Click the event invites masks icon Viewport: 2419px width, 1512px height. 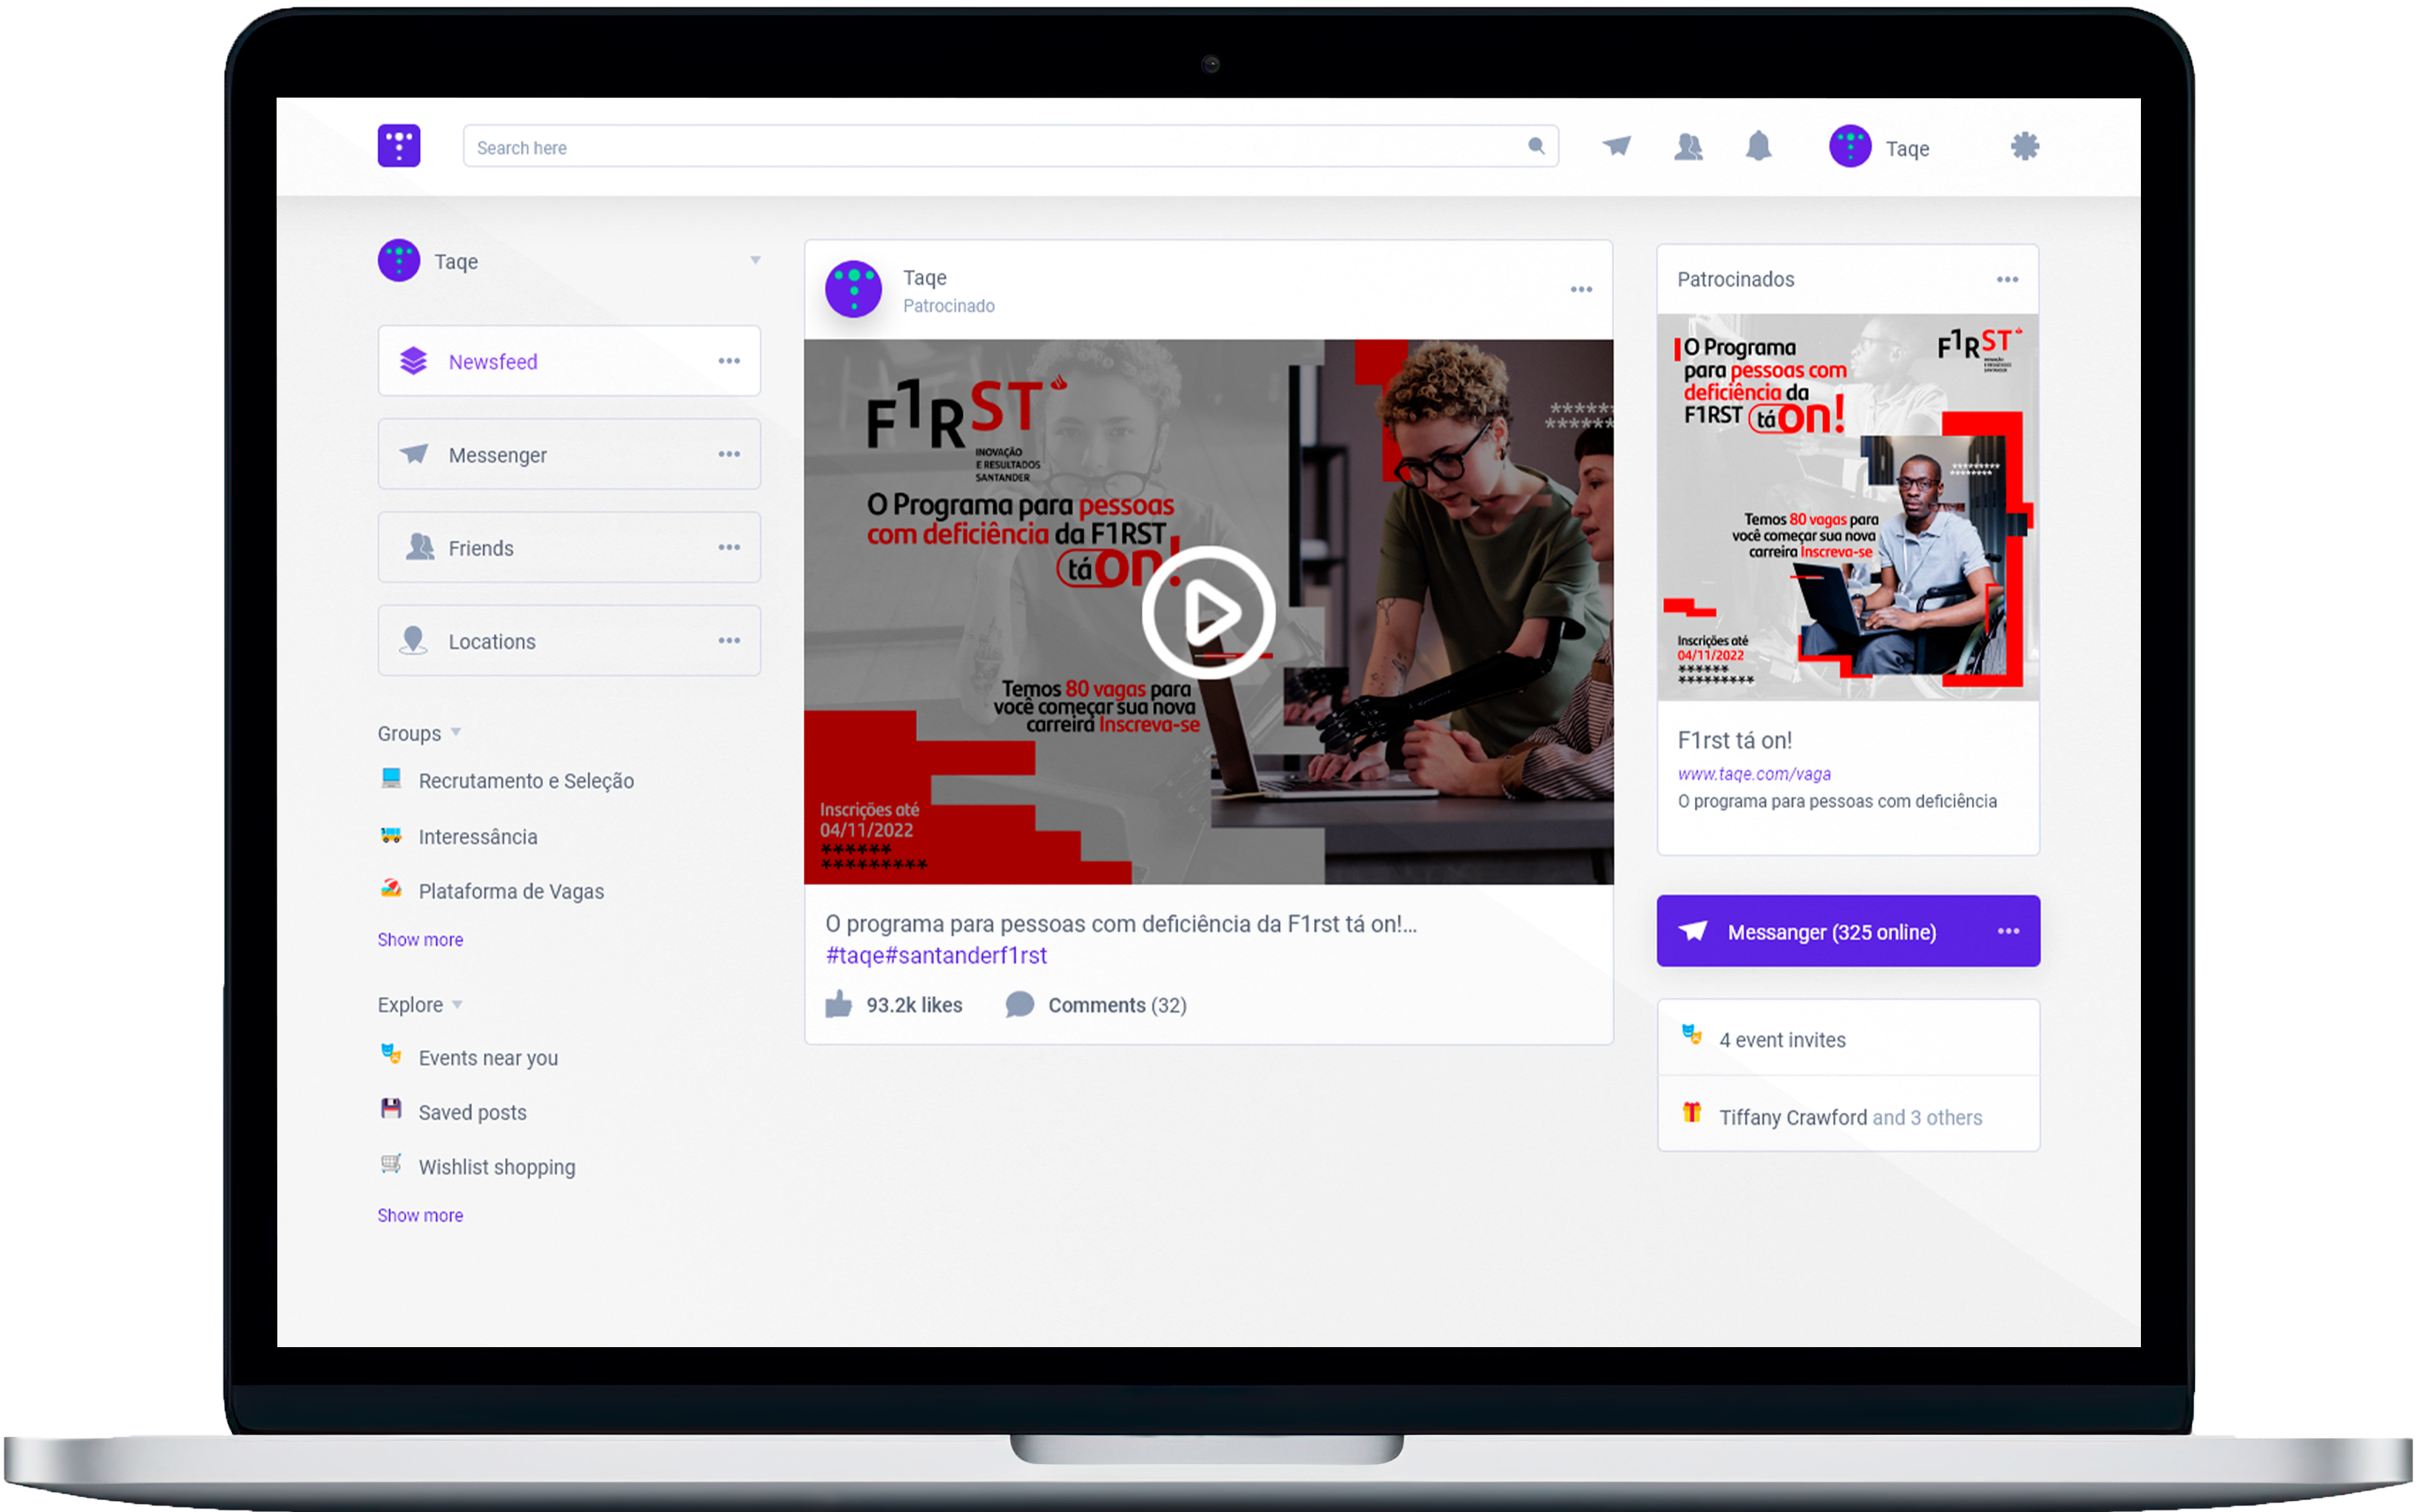[x=1691, y=1035]
